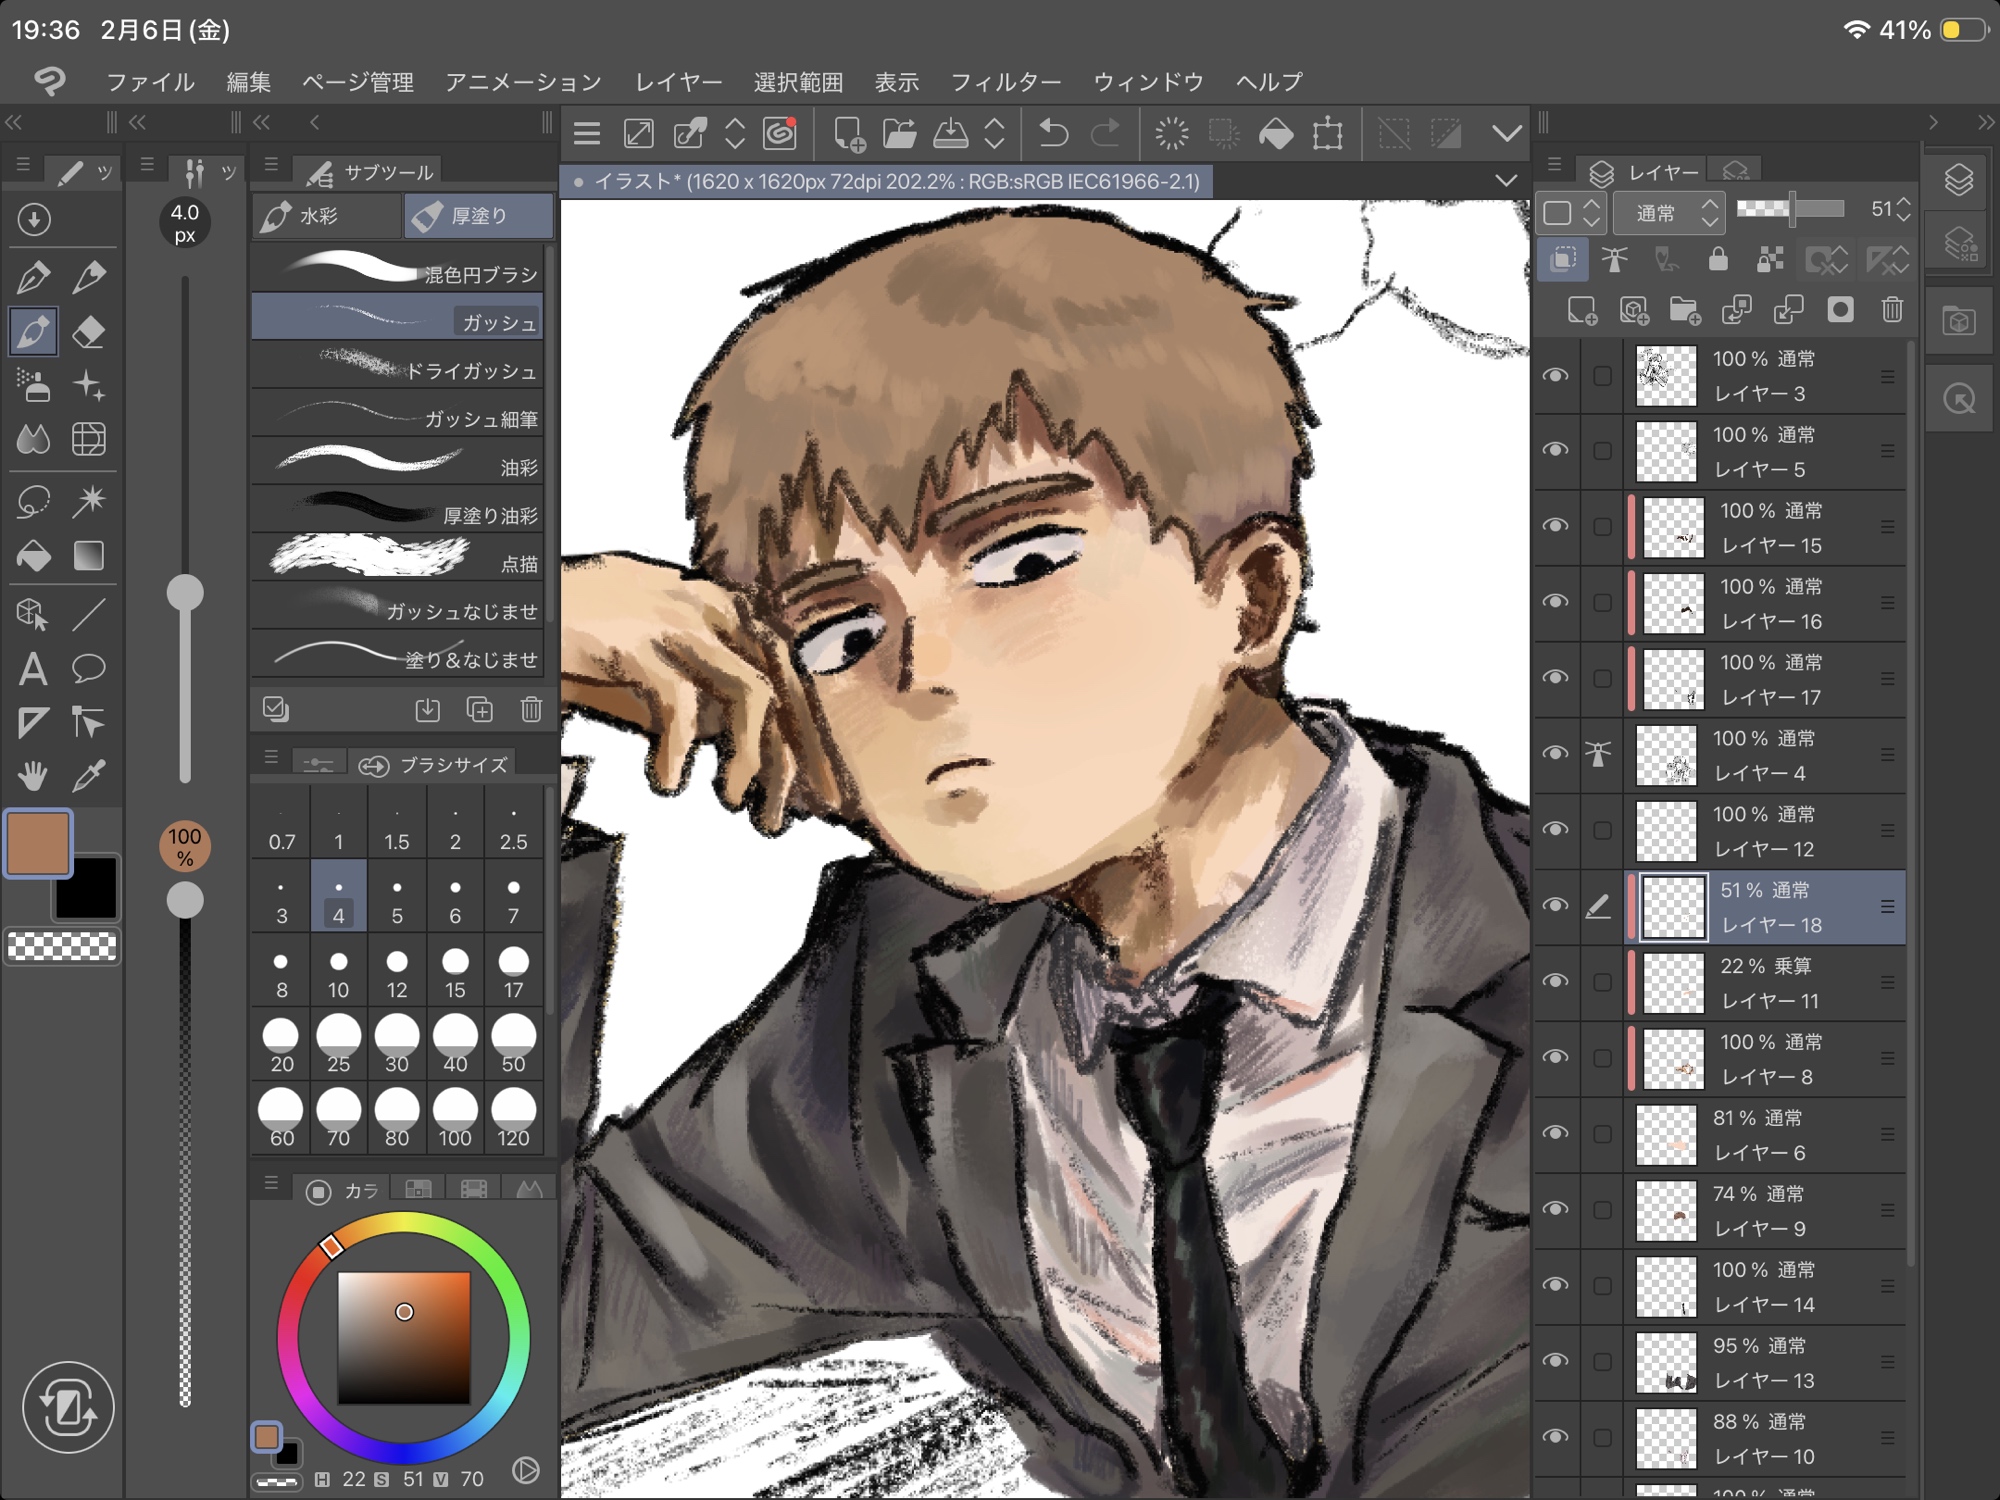The image size is (2000, 1500).
Task: Click the brown main color swatch
Action: click(x=38, y=843)
